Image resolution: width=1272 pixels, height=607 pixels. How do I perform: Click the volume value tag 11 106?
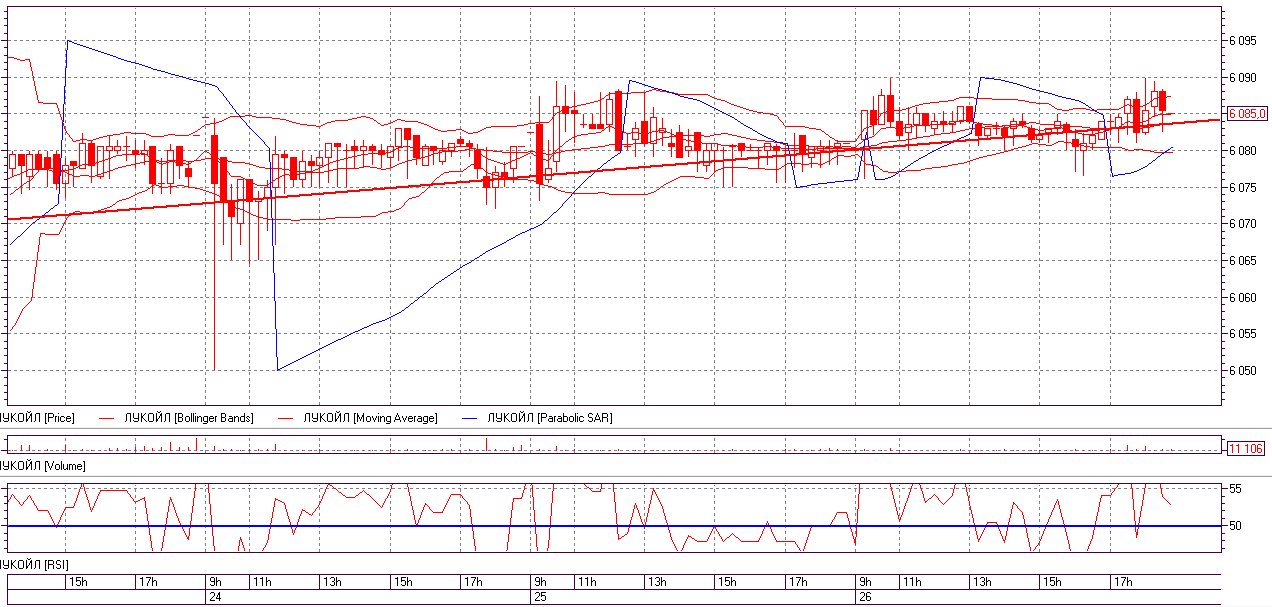[x=1246, y=449]
